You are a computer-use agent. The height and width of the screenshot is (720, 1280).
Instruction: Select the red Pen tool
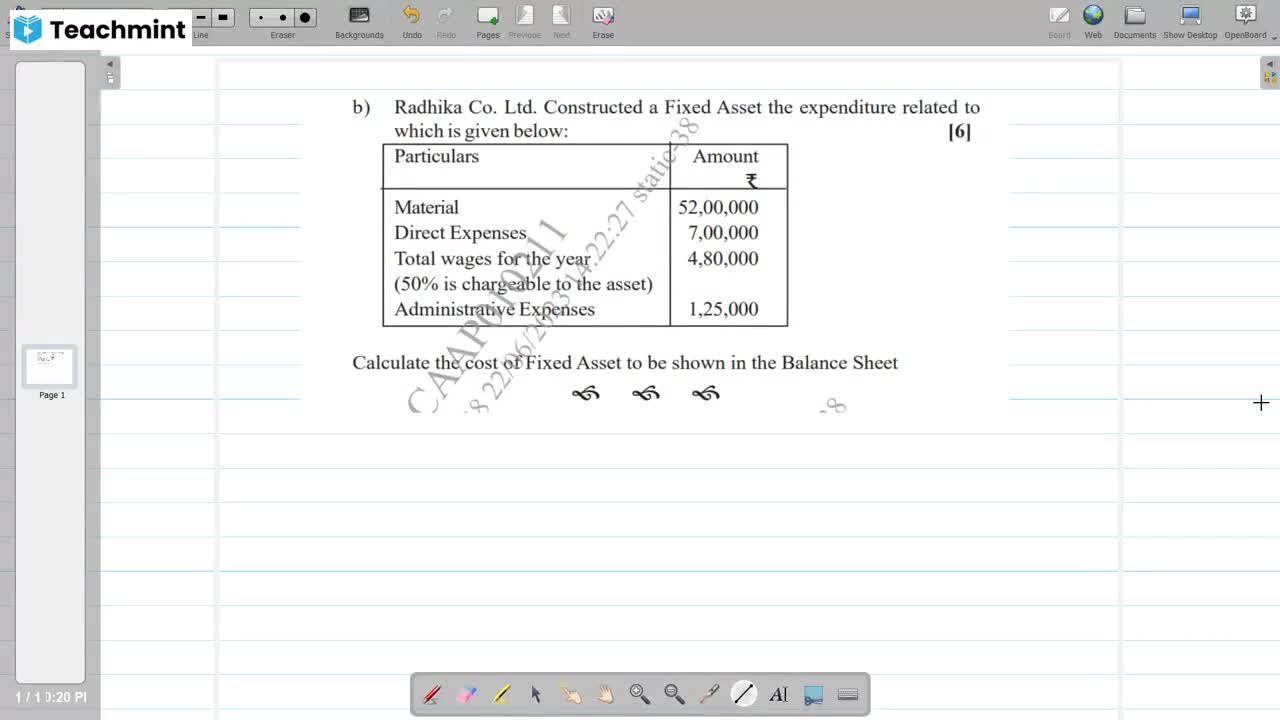(432, 694)
